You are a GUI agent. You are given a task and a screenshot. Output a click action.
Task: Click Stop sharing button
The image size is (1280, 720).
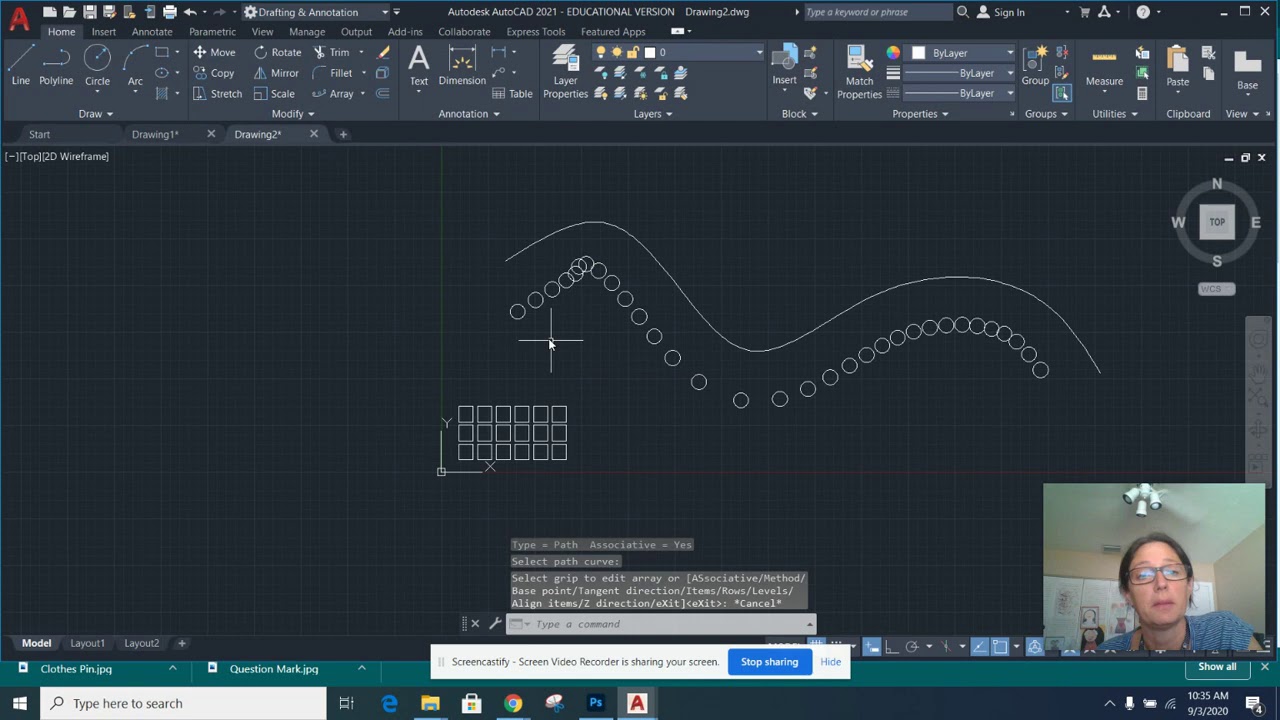[769, 662]
